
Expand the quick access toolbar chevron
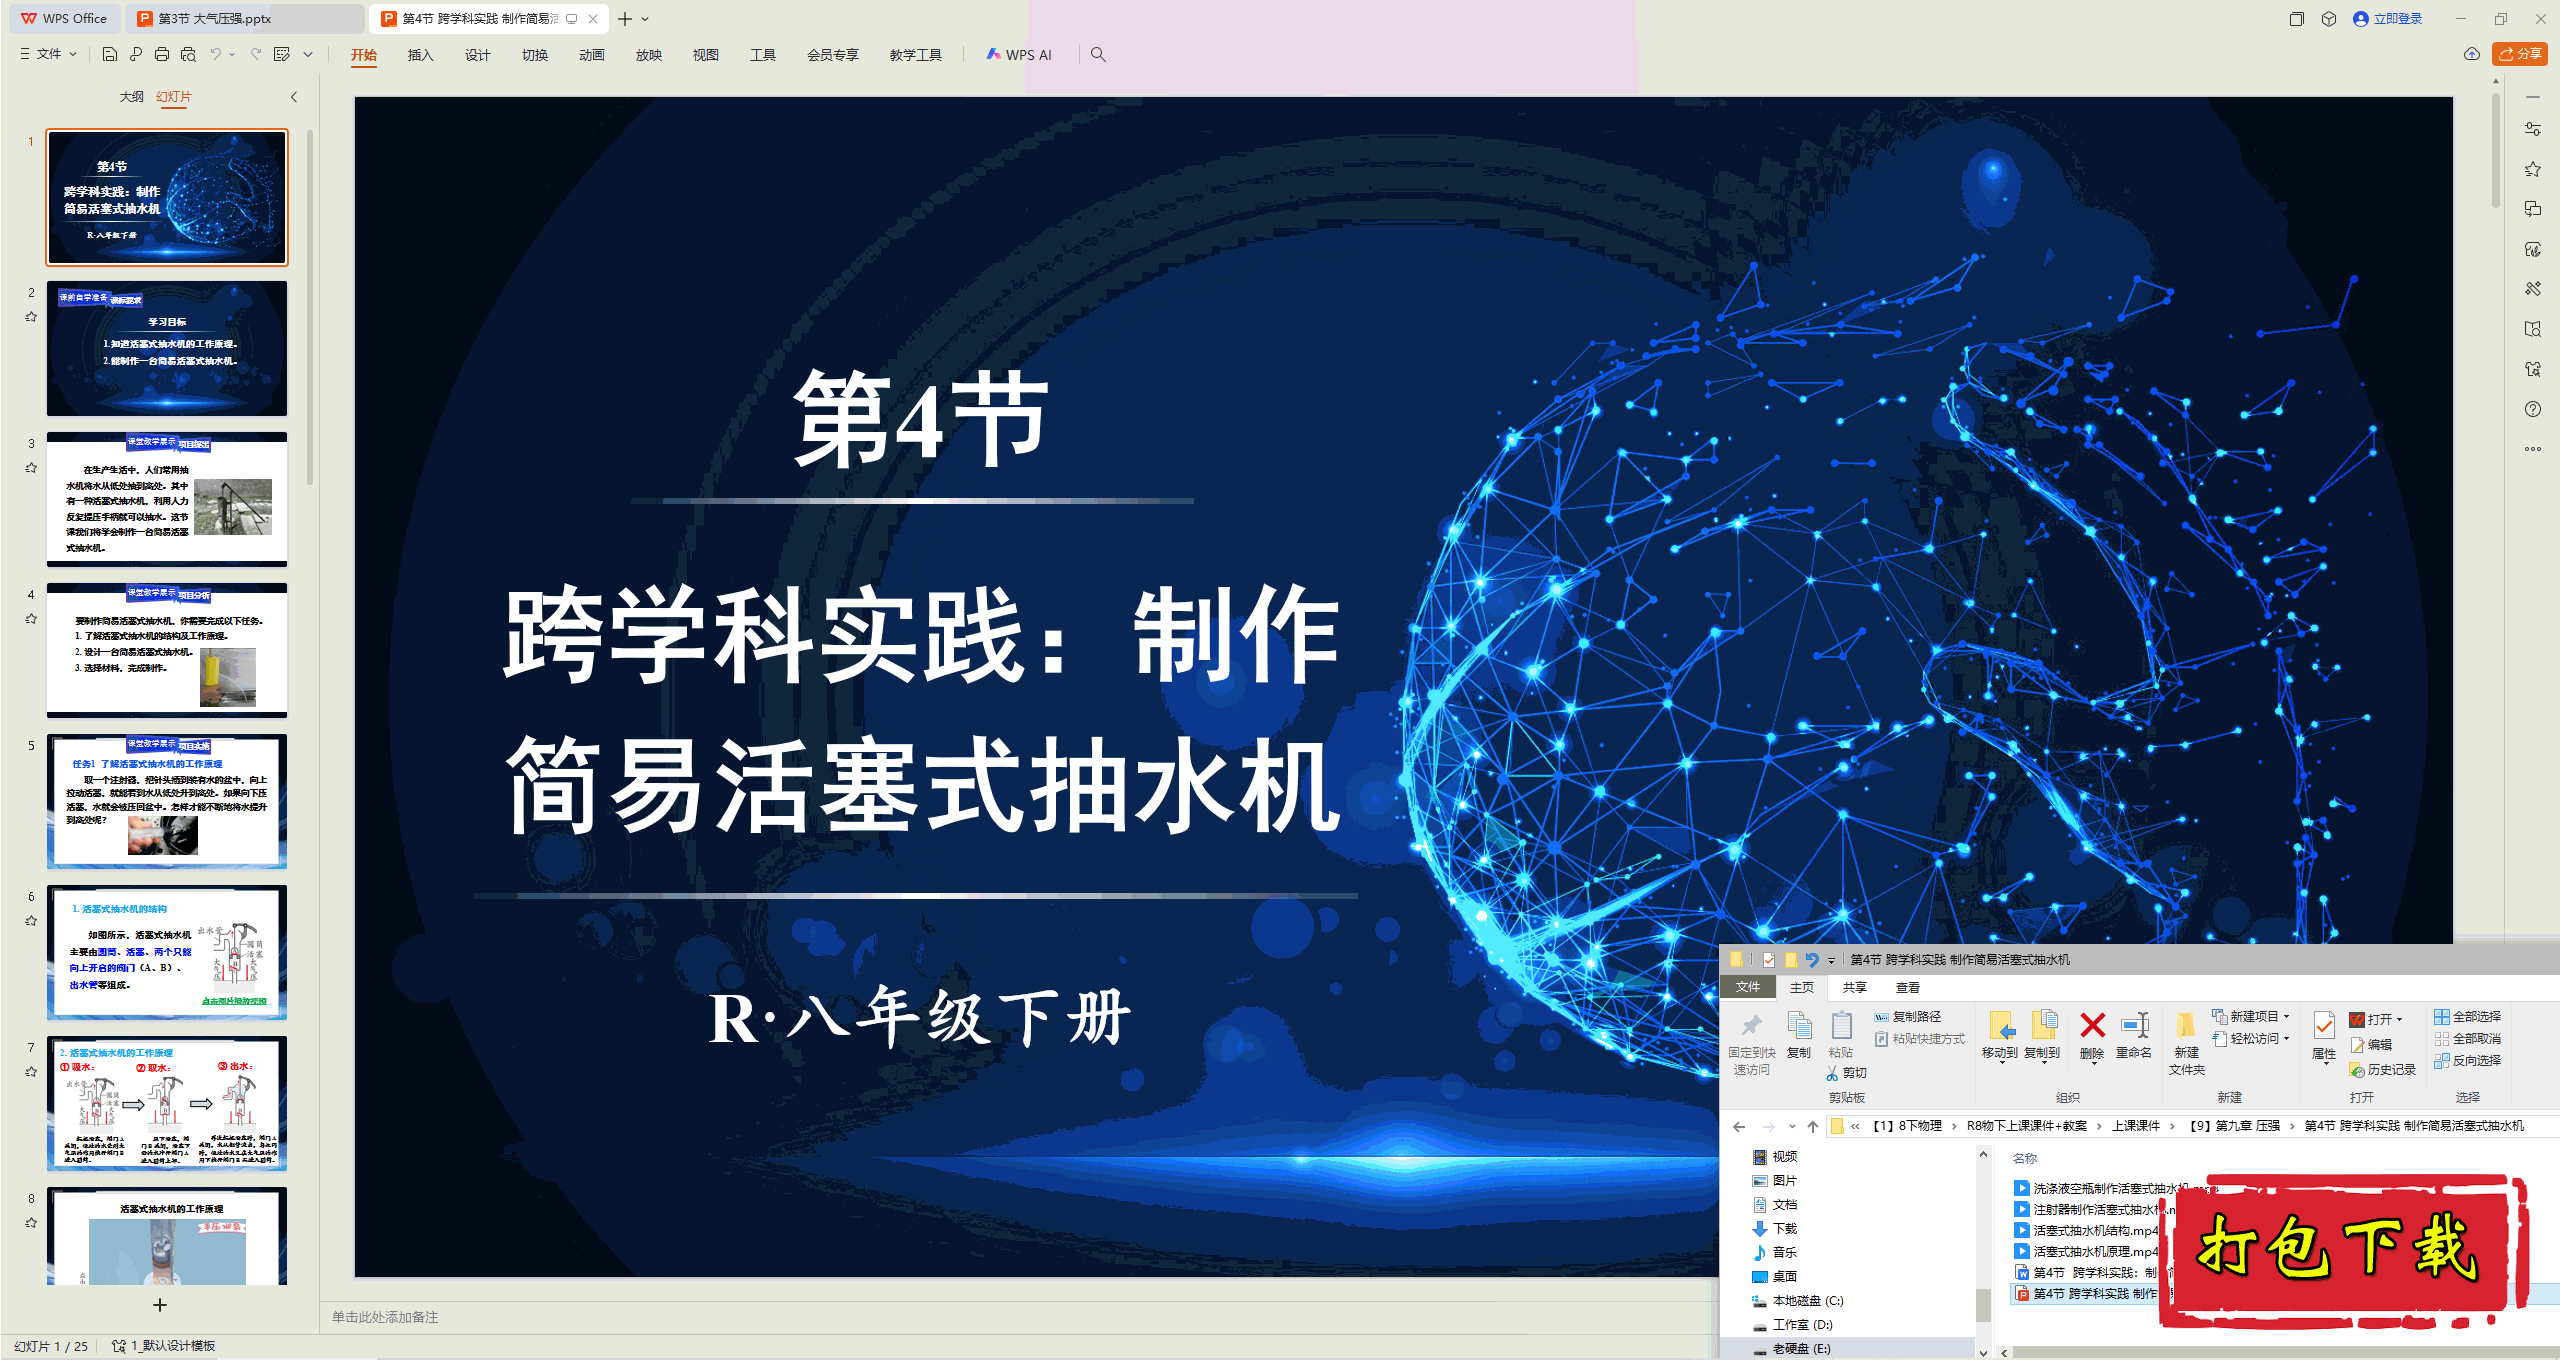tap(308, 54)
